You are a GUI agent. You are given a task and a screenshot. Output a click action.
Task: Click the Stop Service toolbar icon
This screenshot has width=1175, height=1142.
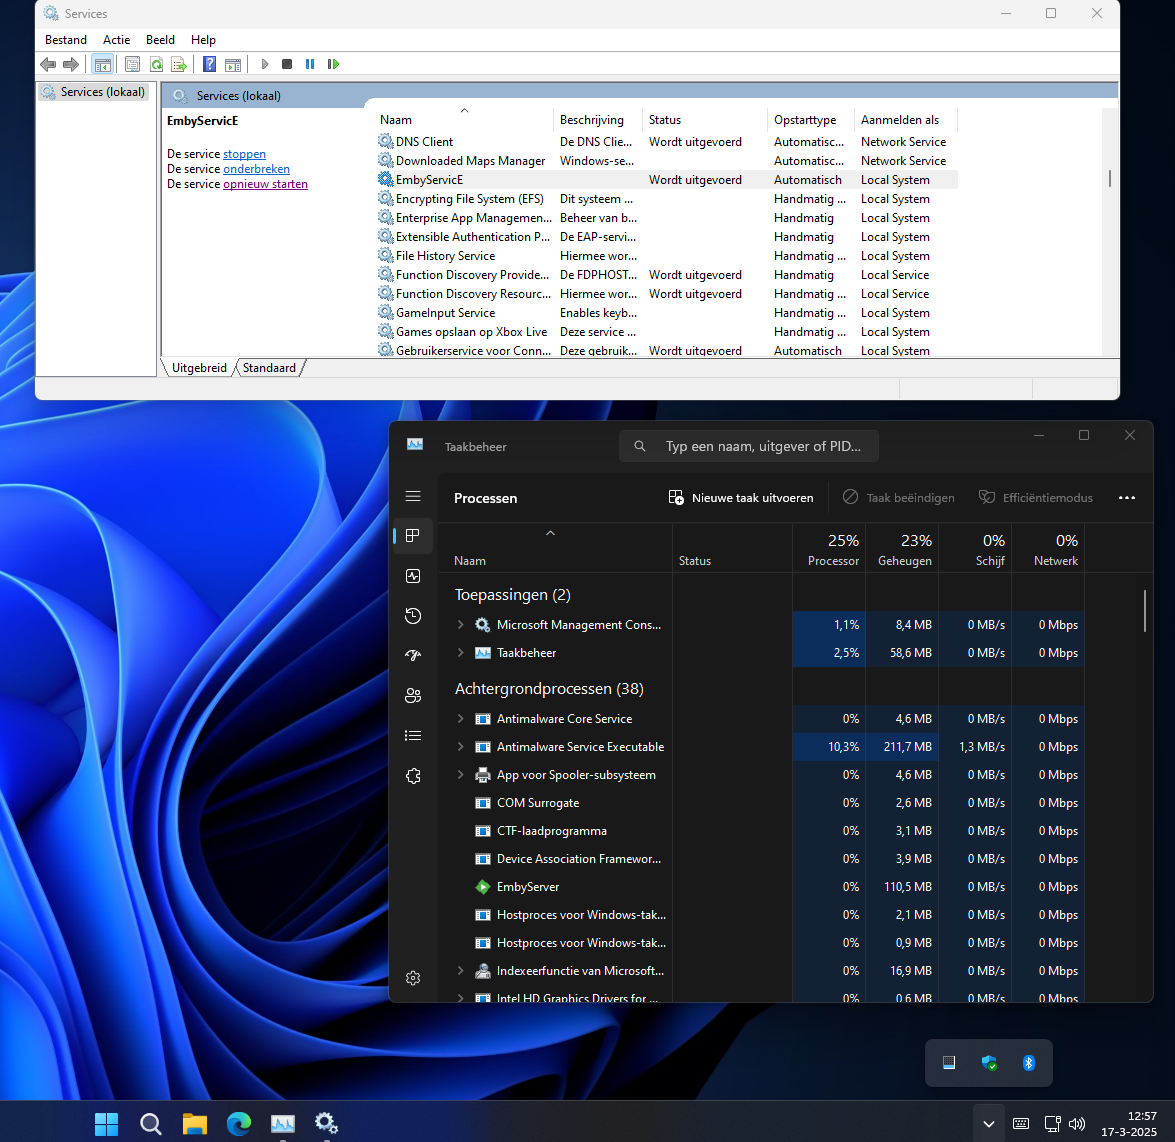(x=287, y=64)
